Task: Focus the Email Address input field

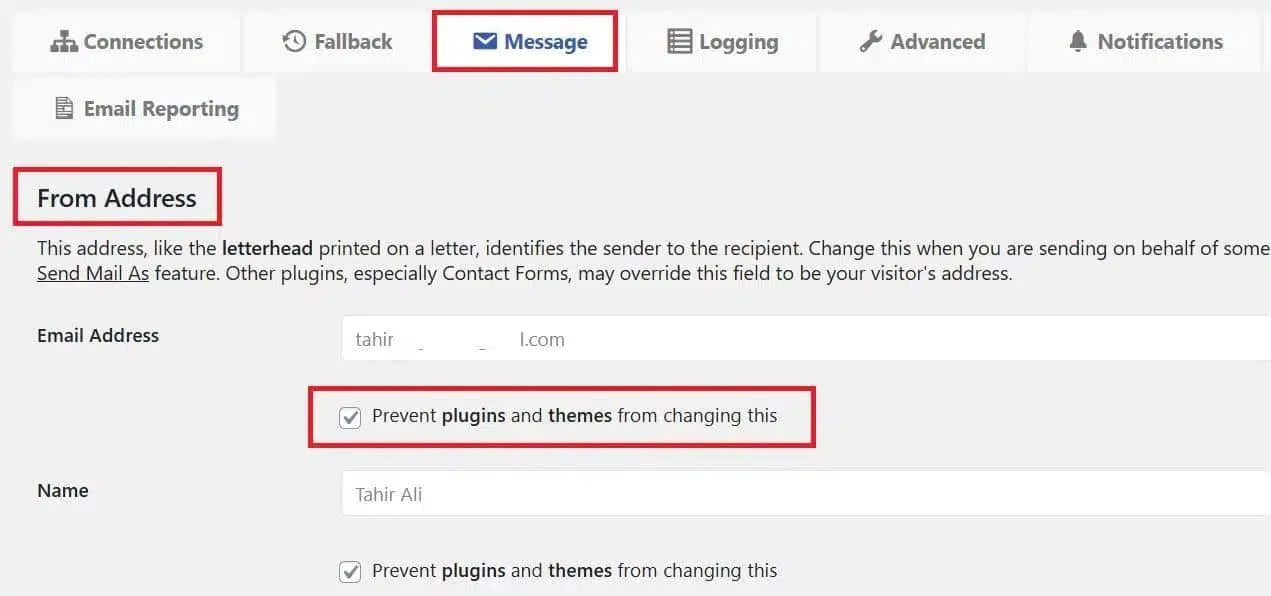Action: click(800, 339)
